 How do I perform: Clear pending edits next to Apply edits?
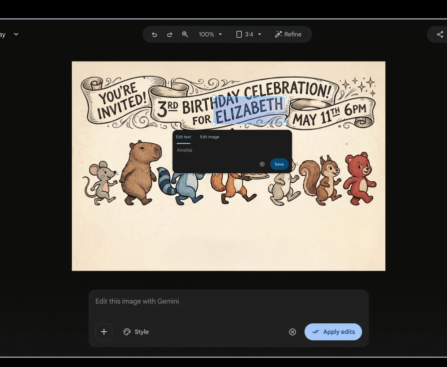coord(292,332)
